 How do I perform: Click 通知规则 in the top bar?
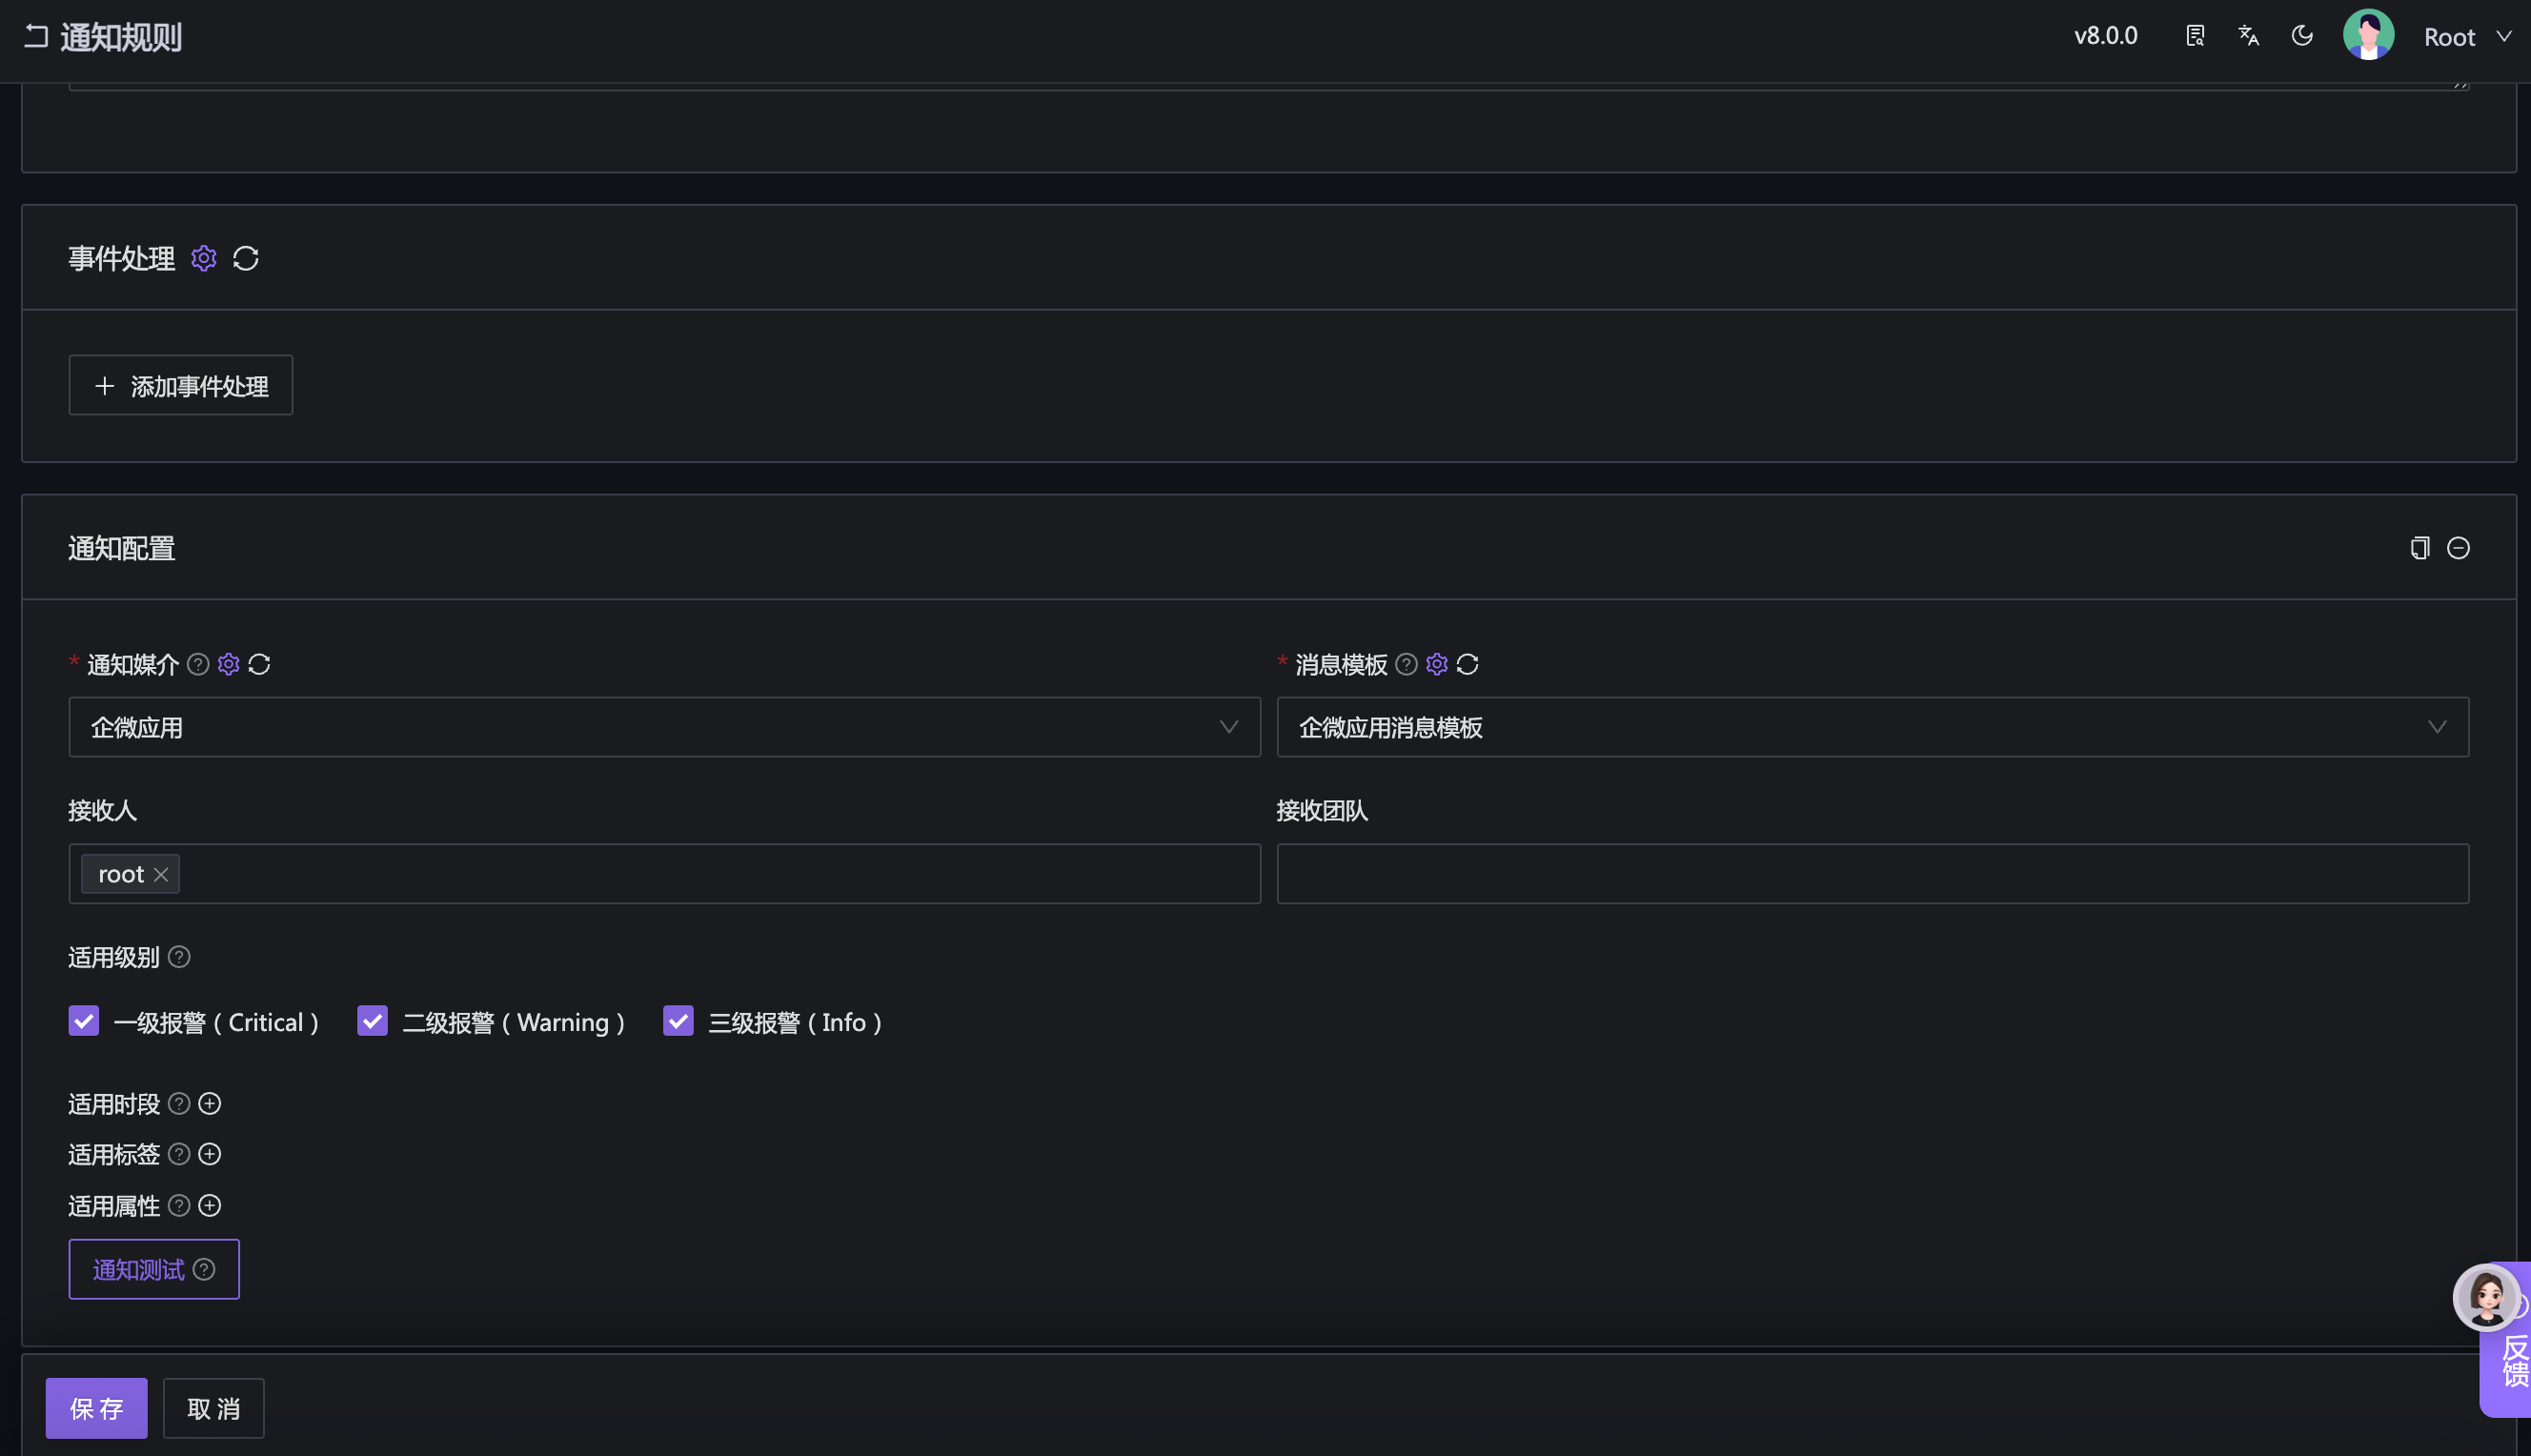[121, 36]
